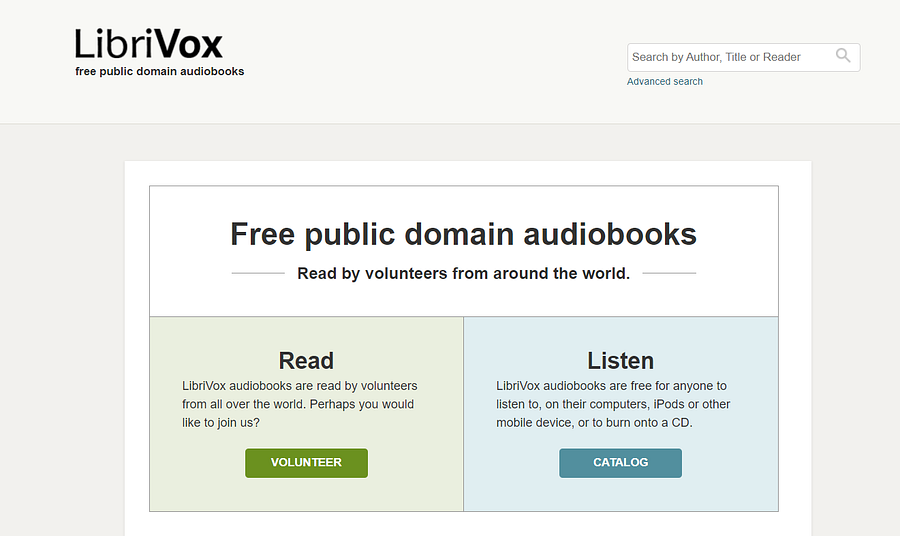Open the LibriVox logo homepage link
This screenshot has height=536, width=900.
(149, 44)
